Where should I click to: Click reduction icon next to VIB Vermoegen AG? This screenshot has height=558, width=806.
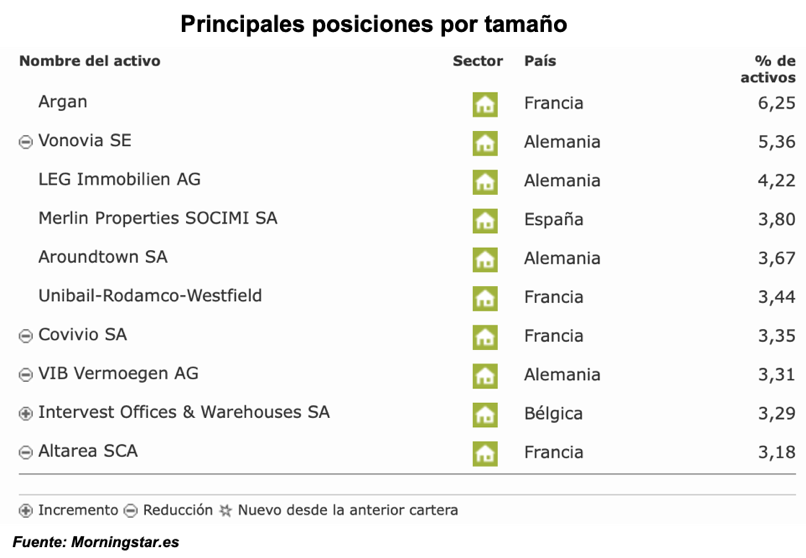click(26, 375)
